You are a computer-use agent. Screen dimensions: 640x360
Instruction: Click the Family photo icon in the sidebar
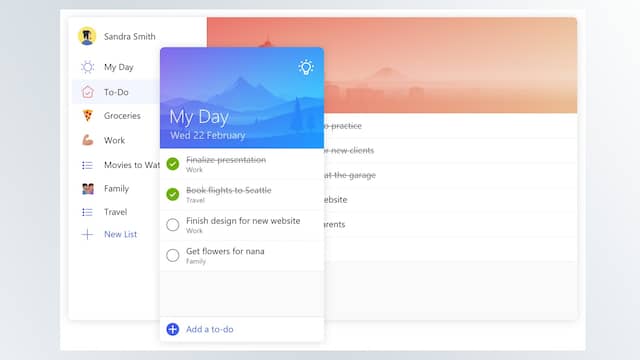point(88,189)
